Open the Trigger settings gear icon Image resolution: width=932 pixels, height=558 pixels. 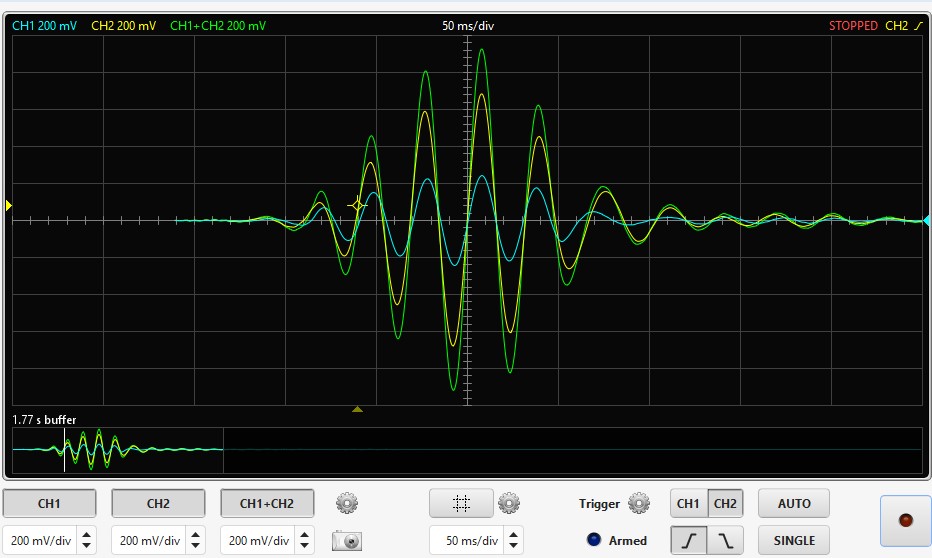639,503
